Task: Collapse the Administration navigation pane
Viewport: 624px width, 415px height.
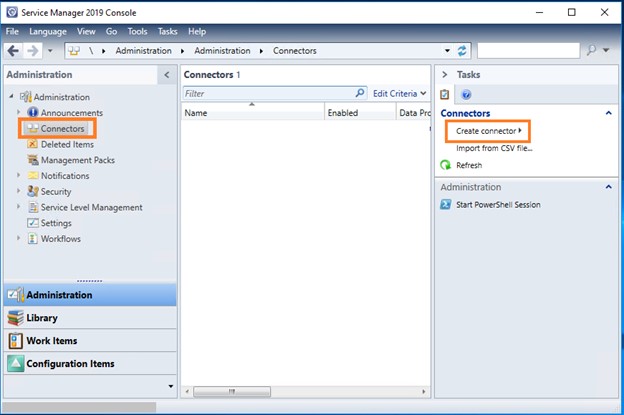Action: point(167,75)
